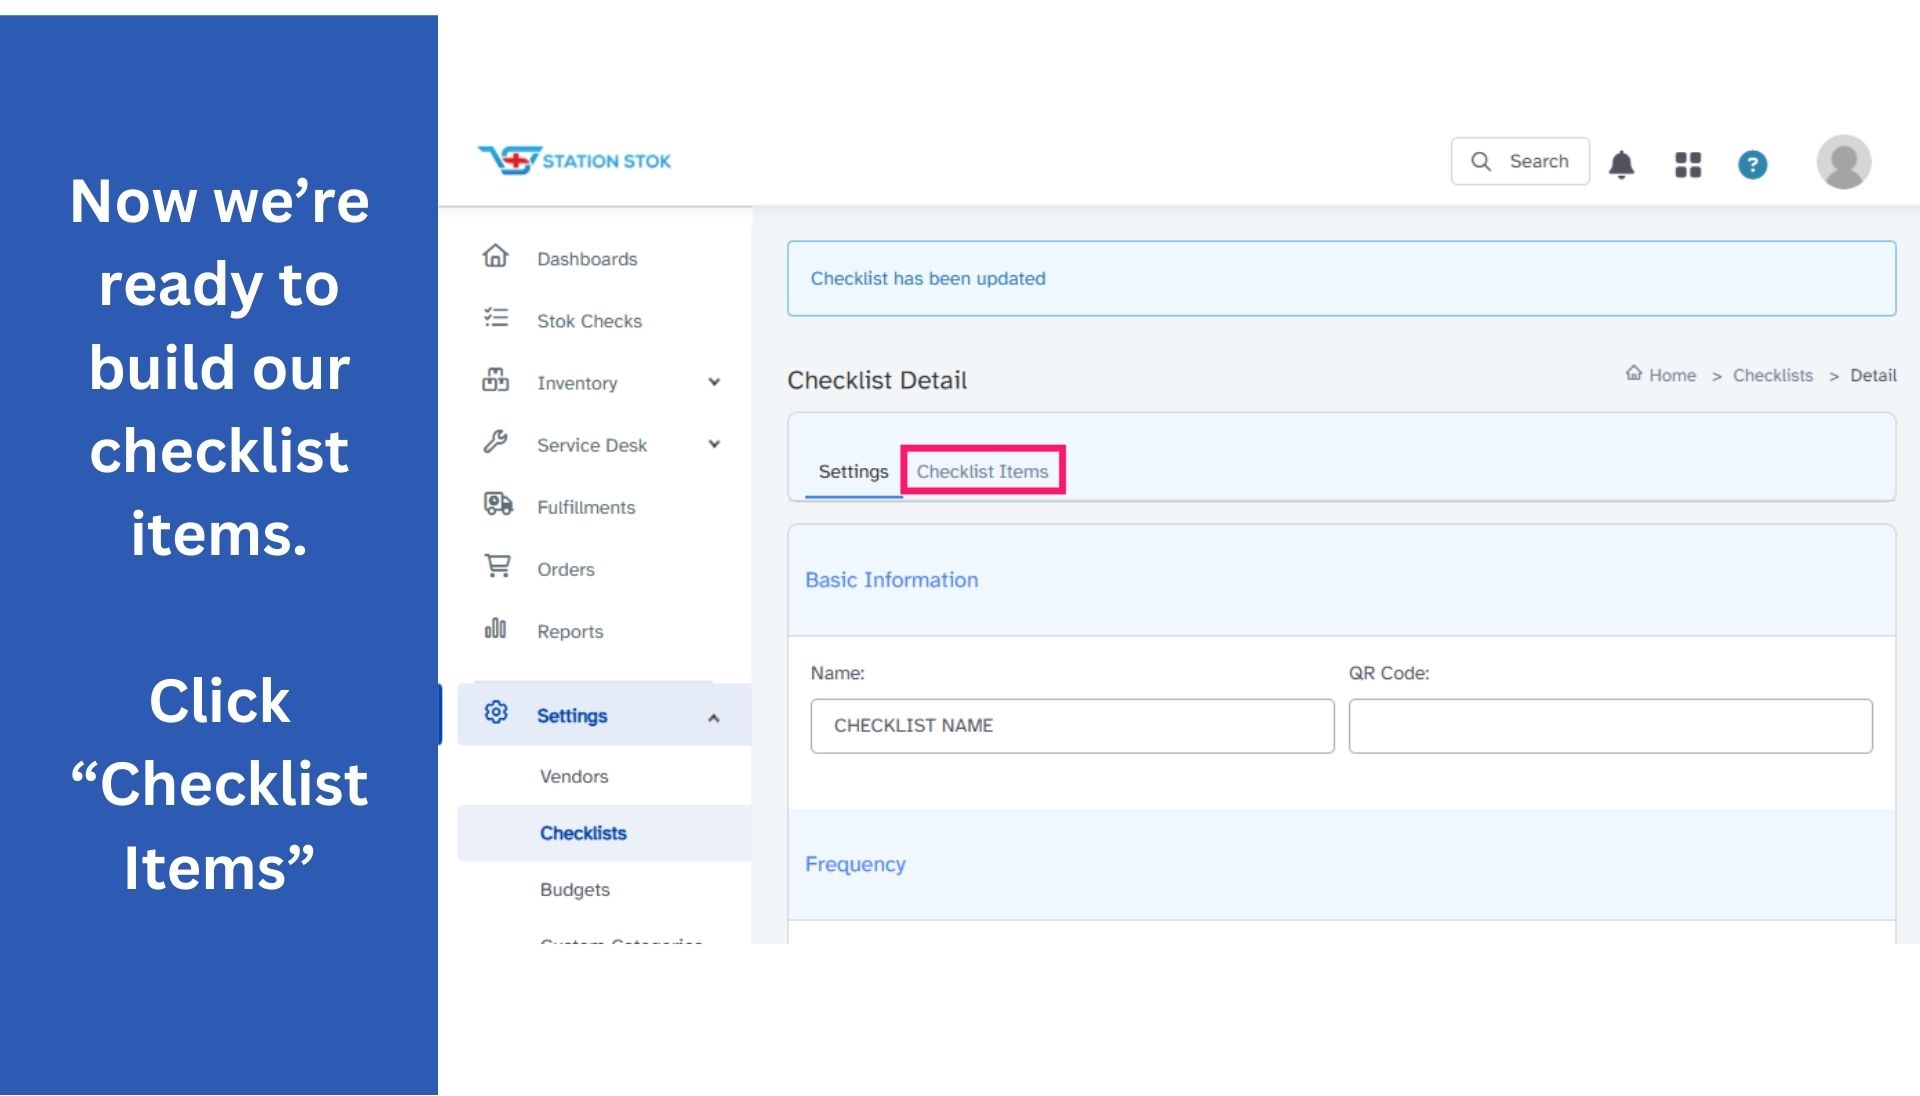1920x1096 pixels.
Task: Click the blue help question mark icon
Action: 1752,164
